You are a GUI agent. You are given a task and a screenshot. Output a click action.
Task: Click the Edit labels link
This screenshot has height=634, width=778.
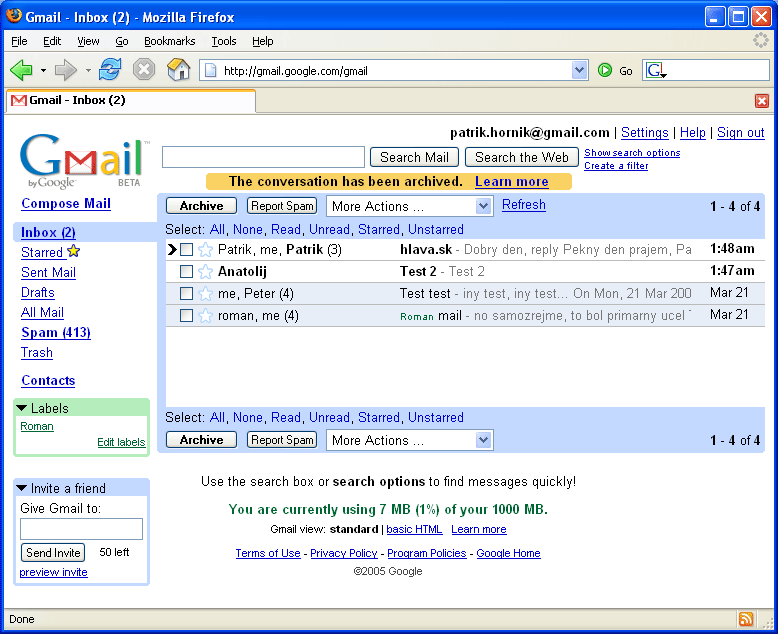(121, 442)
